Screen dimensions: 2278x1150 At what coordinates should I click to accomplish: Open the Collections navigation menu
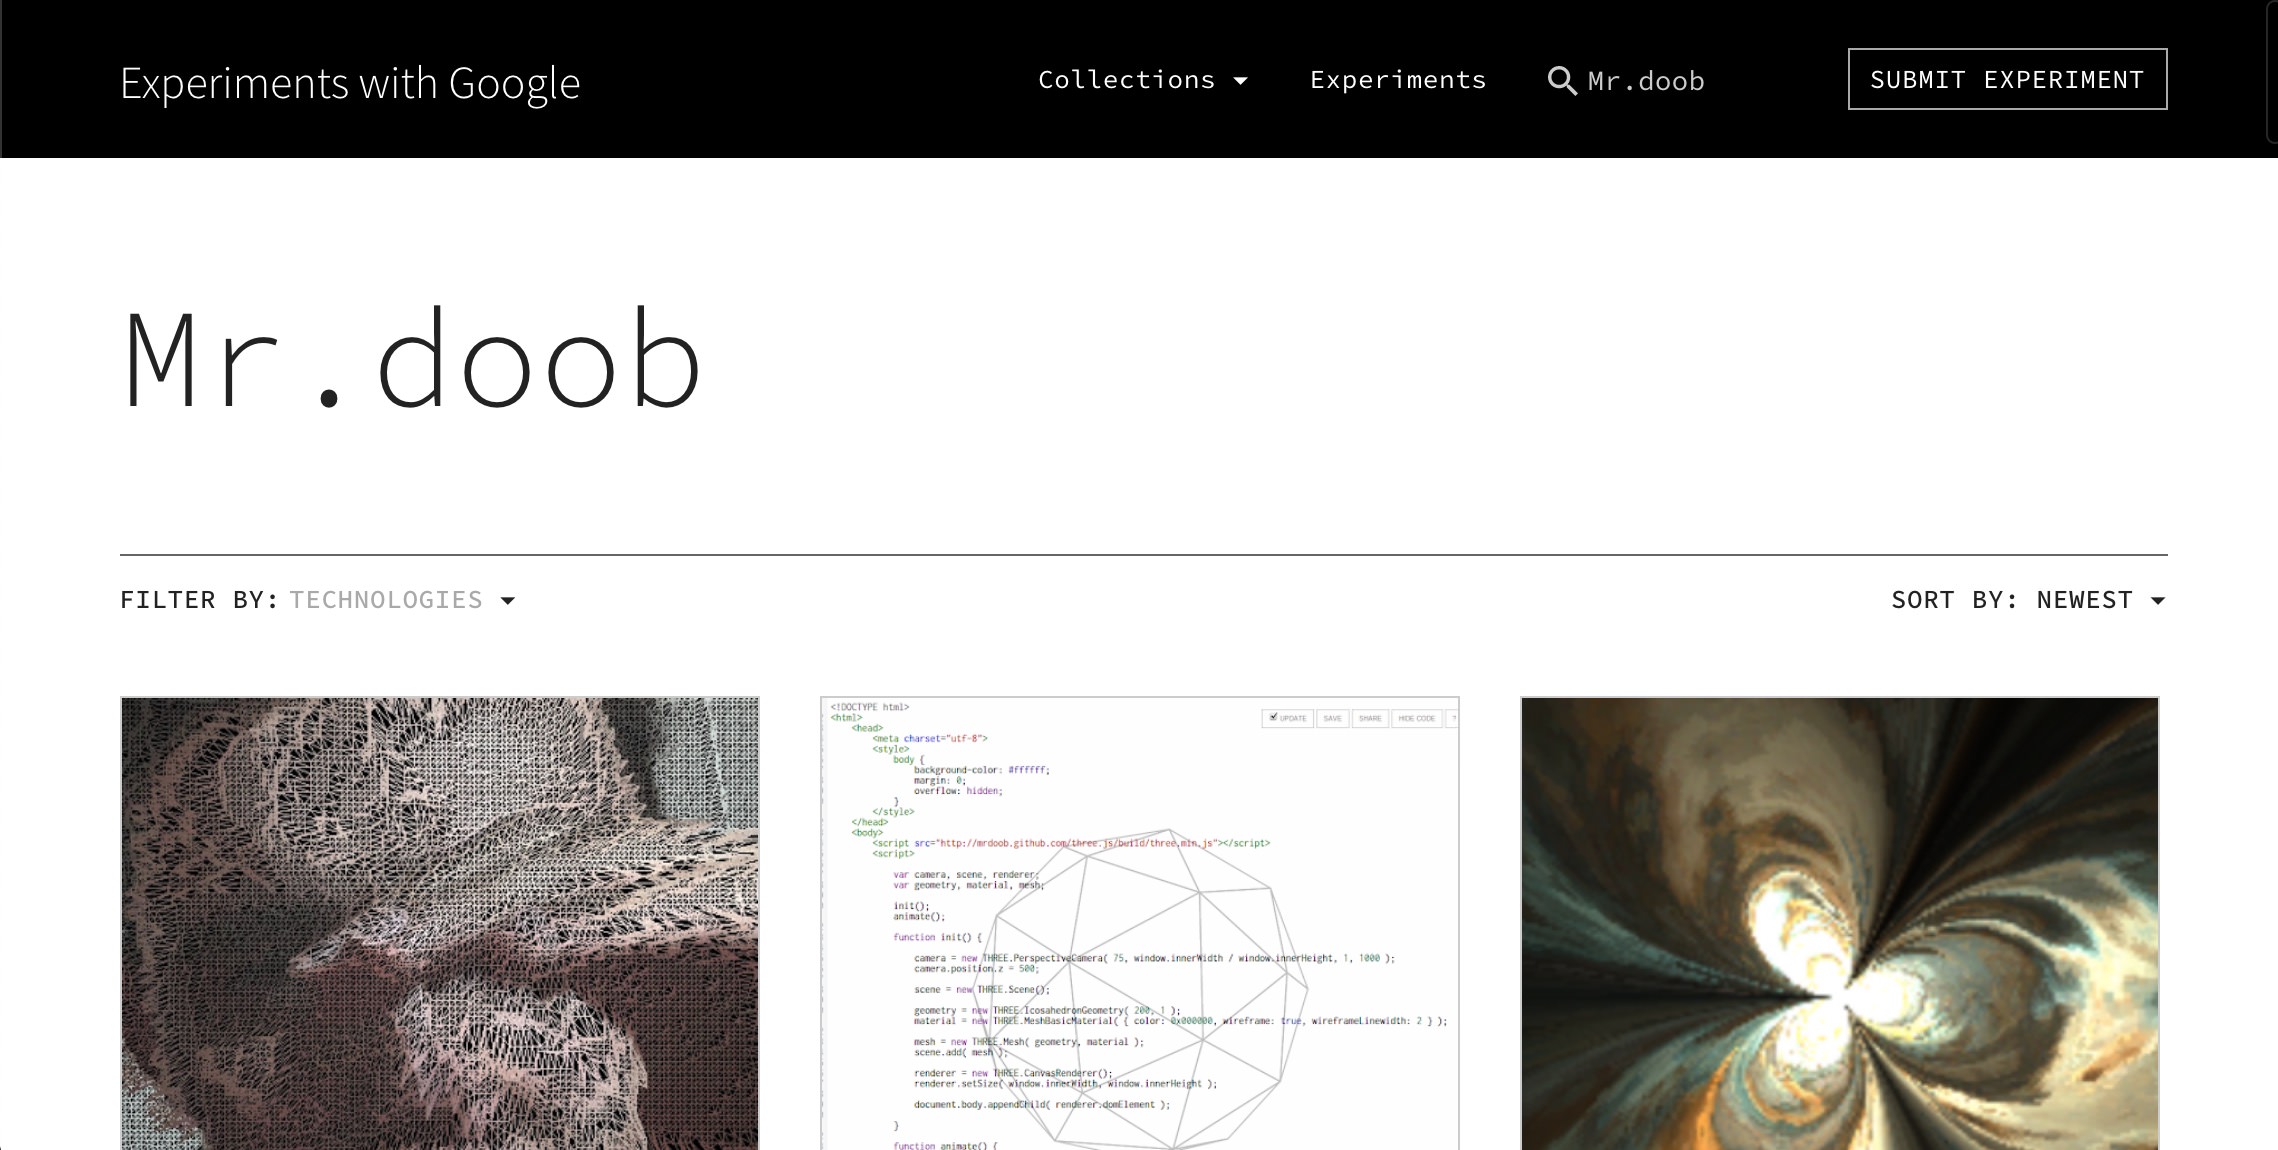tap(1143, 80)
